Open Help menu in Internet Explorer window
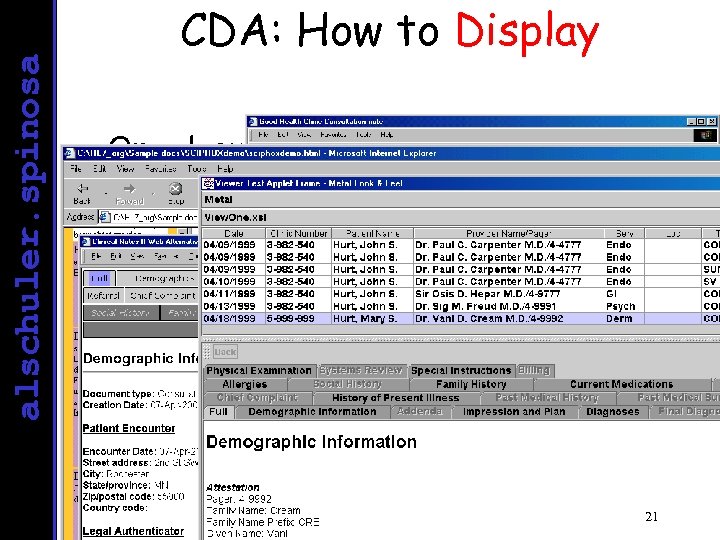The image size is (720, 540). 225,169
